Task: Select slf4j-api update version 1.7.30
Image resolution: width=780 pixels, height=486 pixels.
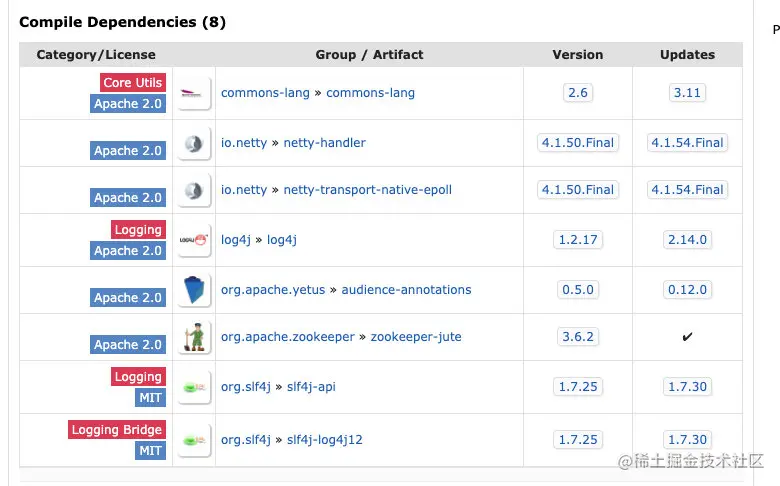Action: (x=687, y=387)
